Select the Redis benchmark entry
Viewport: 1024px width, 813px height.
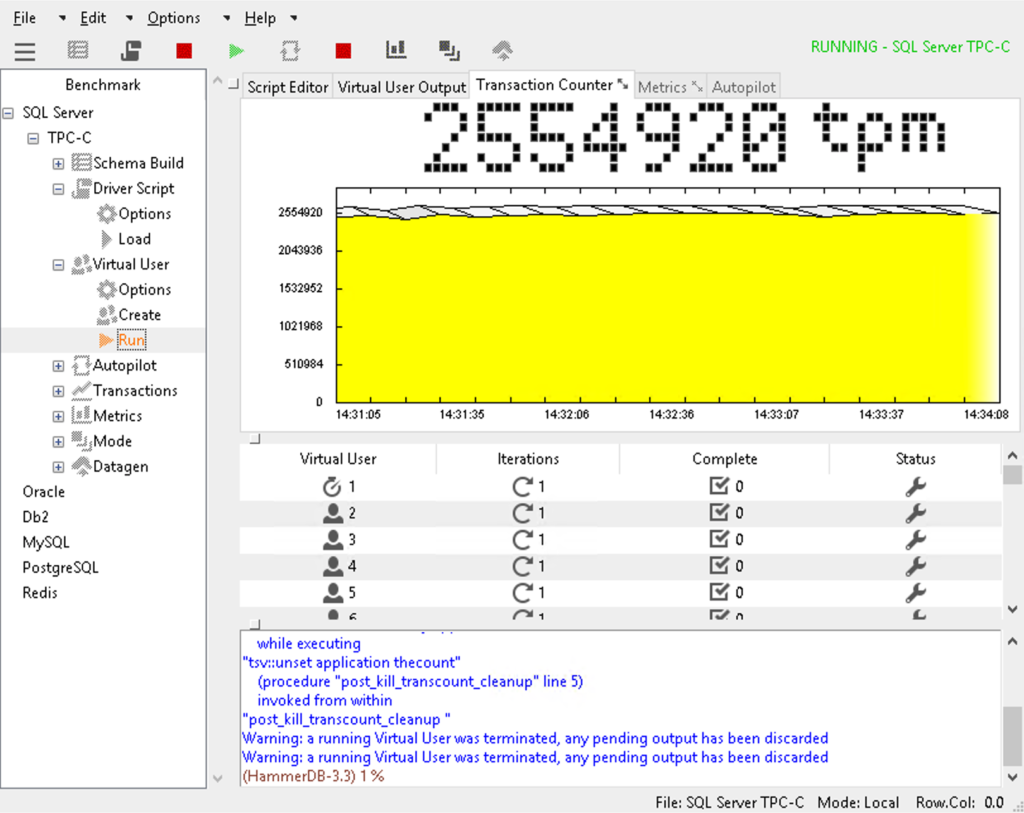point(40,593)
